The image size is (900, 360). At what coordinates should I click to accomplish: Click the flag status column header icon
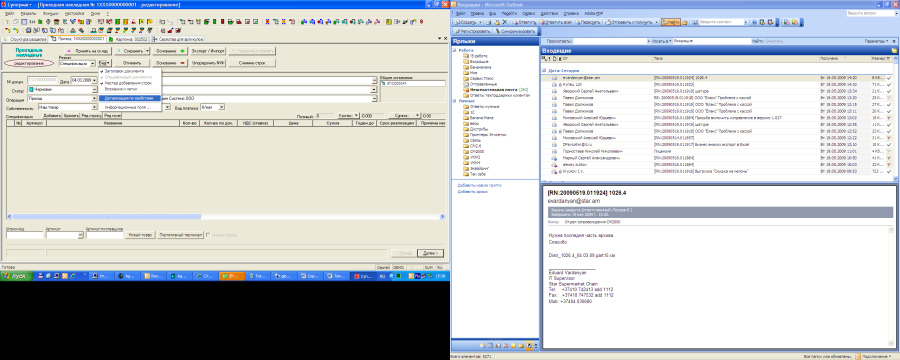(x=889, y=59)
